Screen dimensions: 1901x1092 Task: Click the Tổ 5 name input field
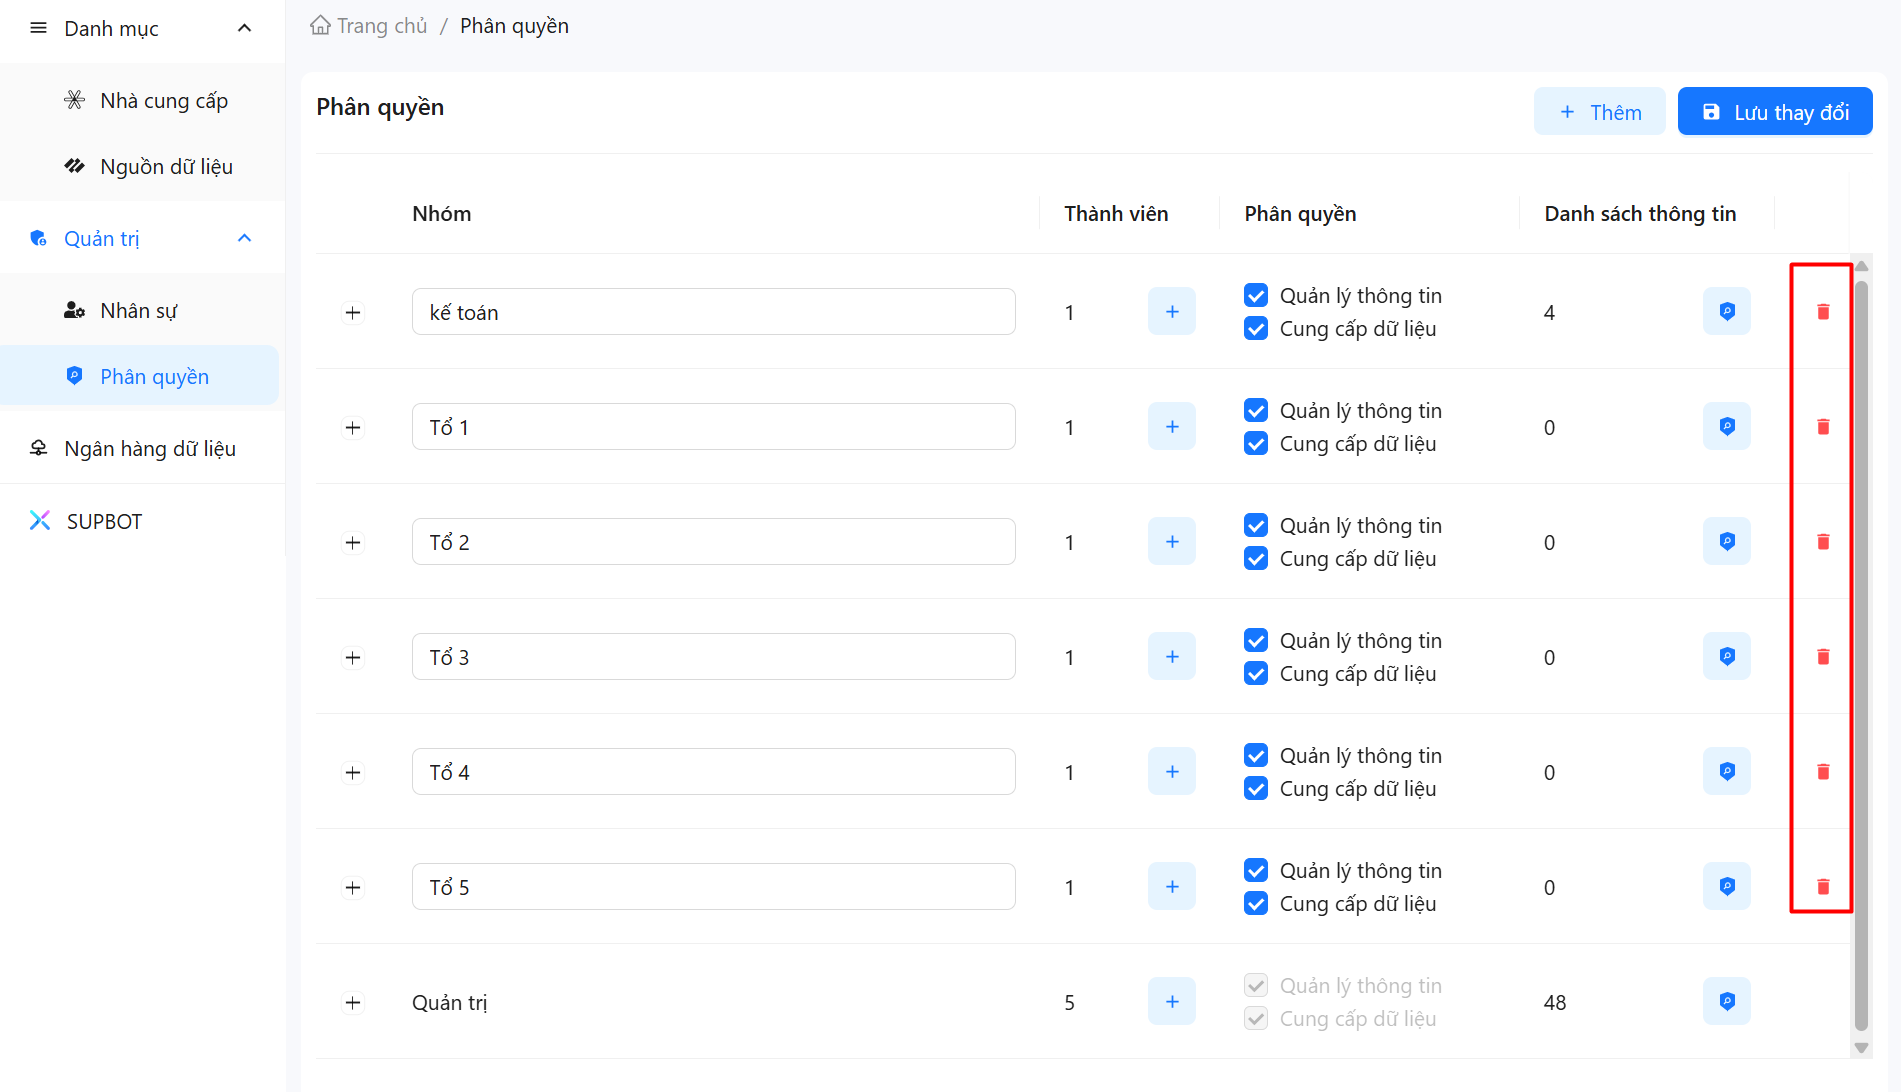(x=713, y=887)
